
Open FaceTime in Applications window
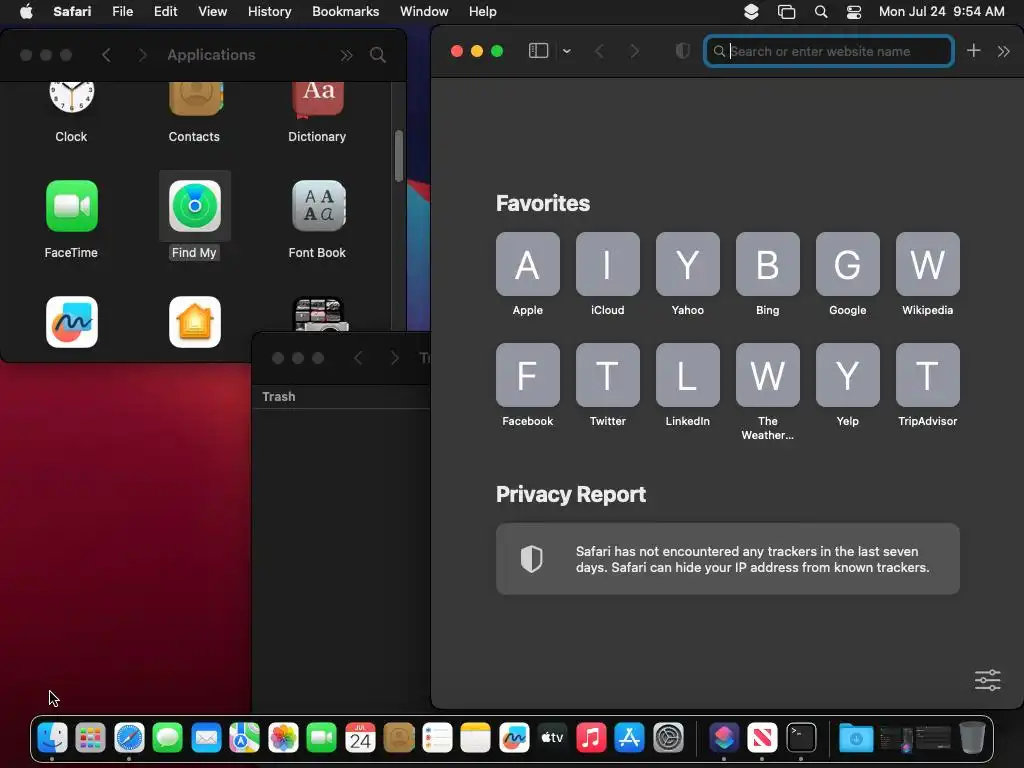click(x=72, y=206)
